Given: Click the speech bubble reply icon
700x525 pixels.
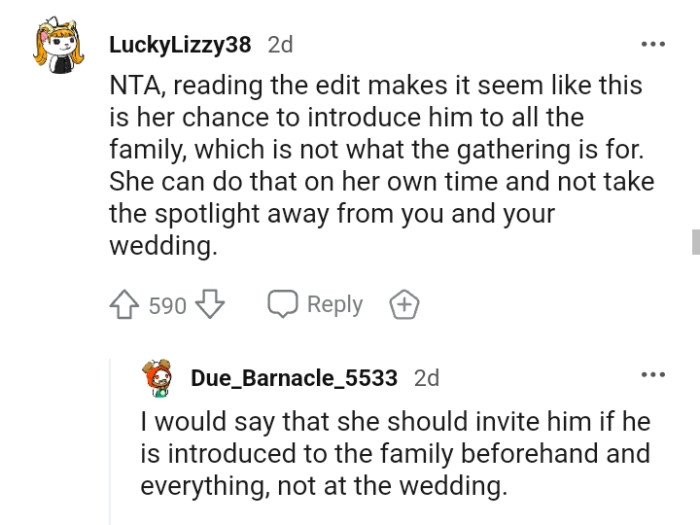Looking at the screenshot, I should coord(283,305).
